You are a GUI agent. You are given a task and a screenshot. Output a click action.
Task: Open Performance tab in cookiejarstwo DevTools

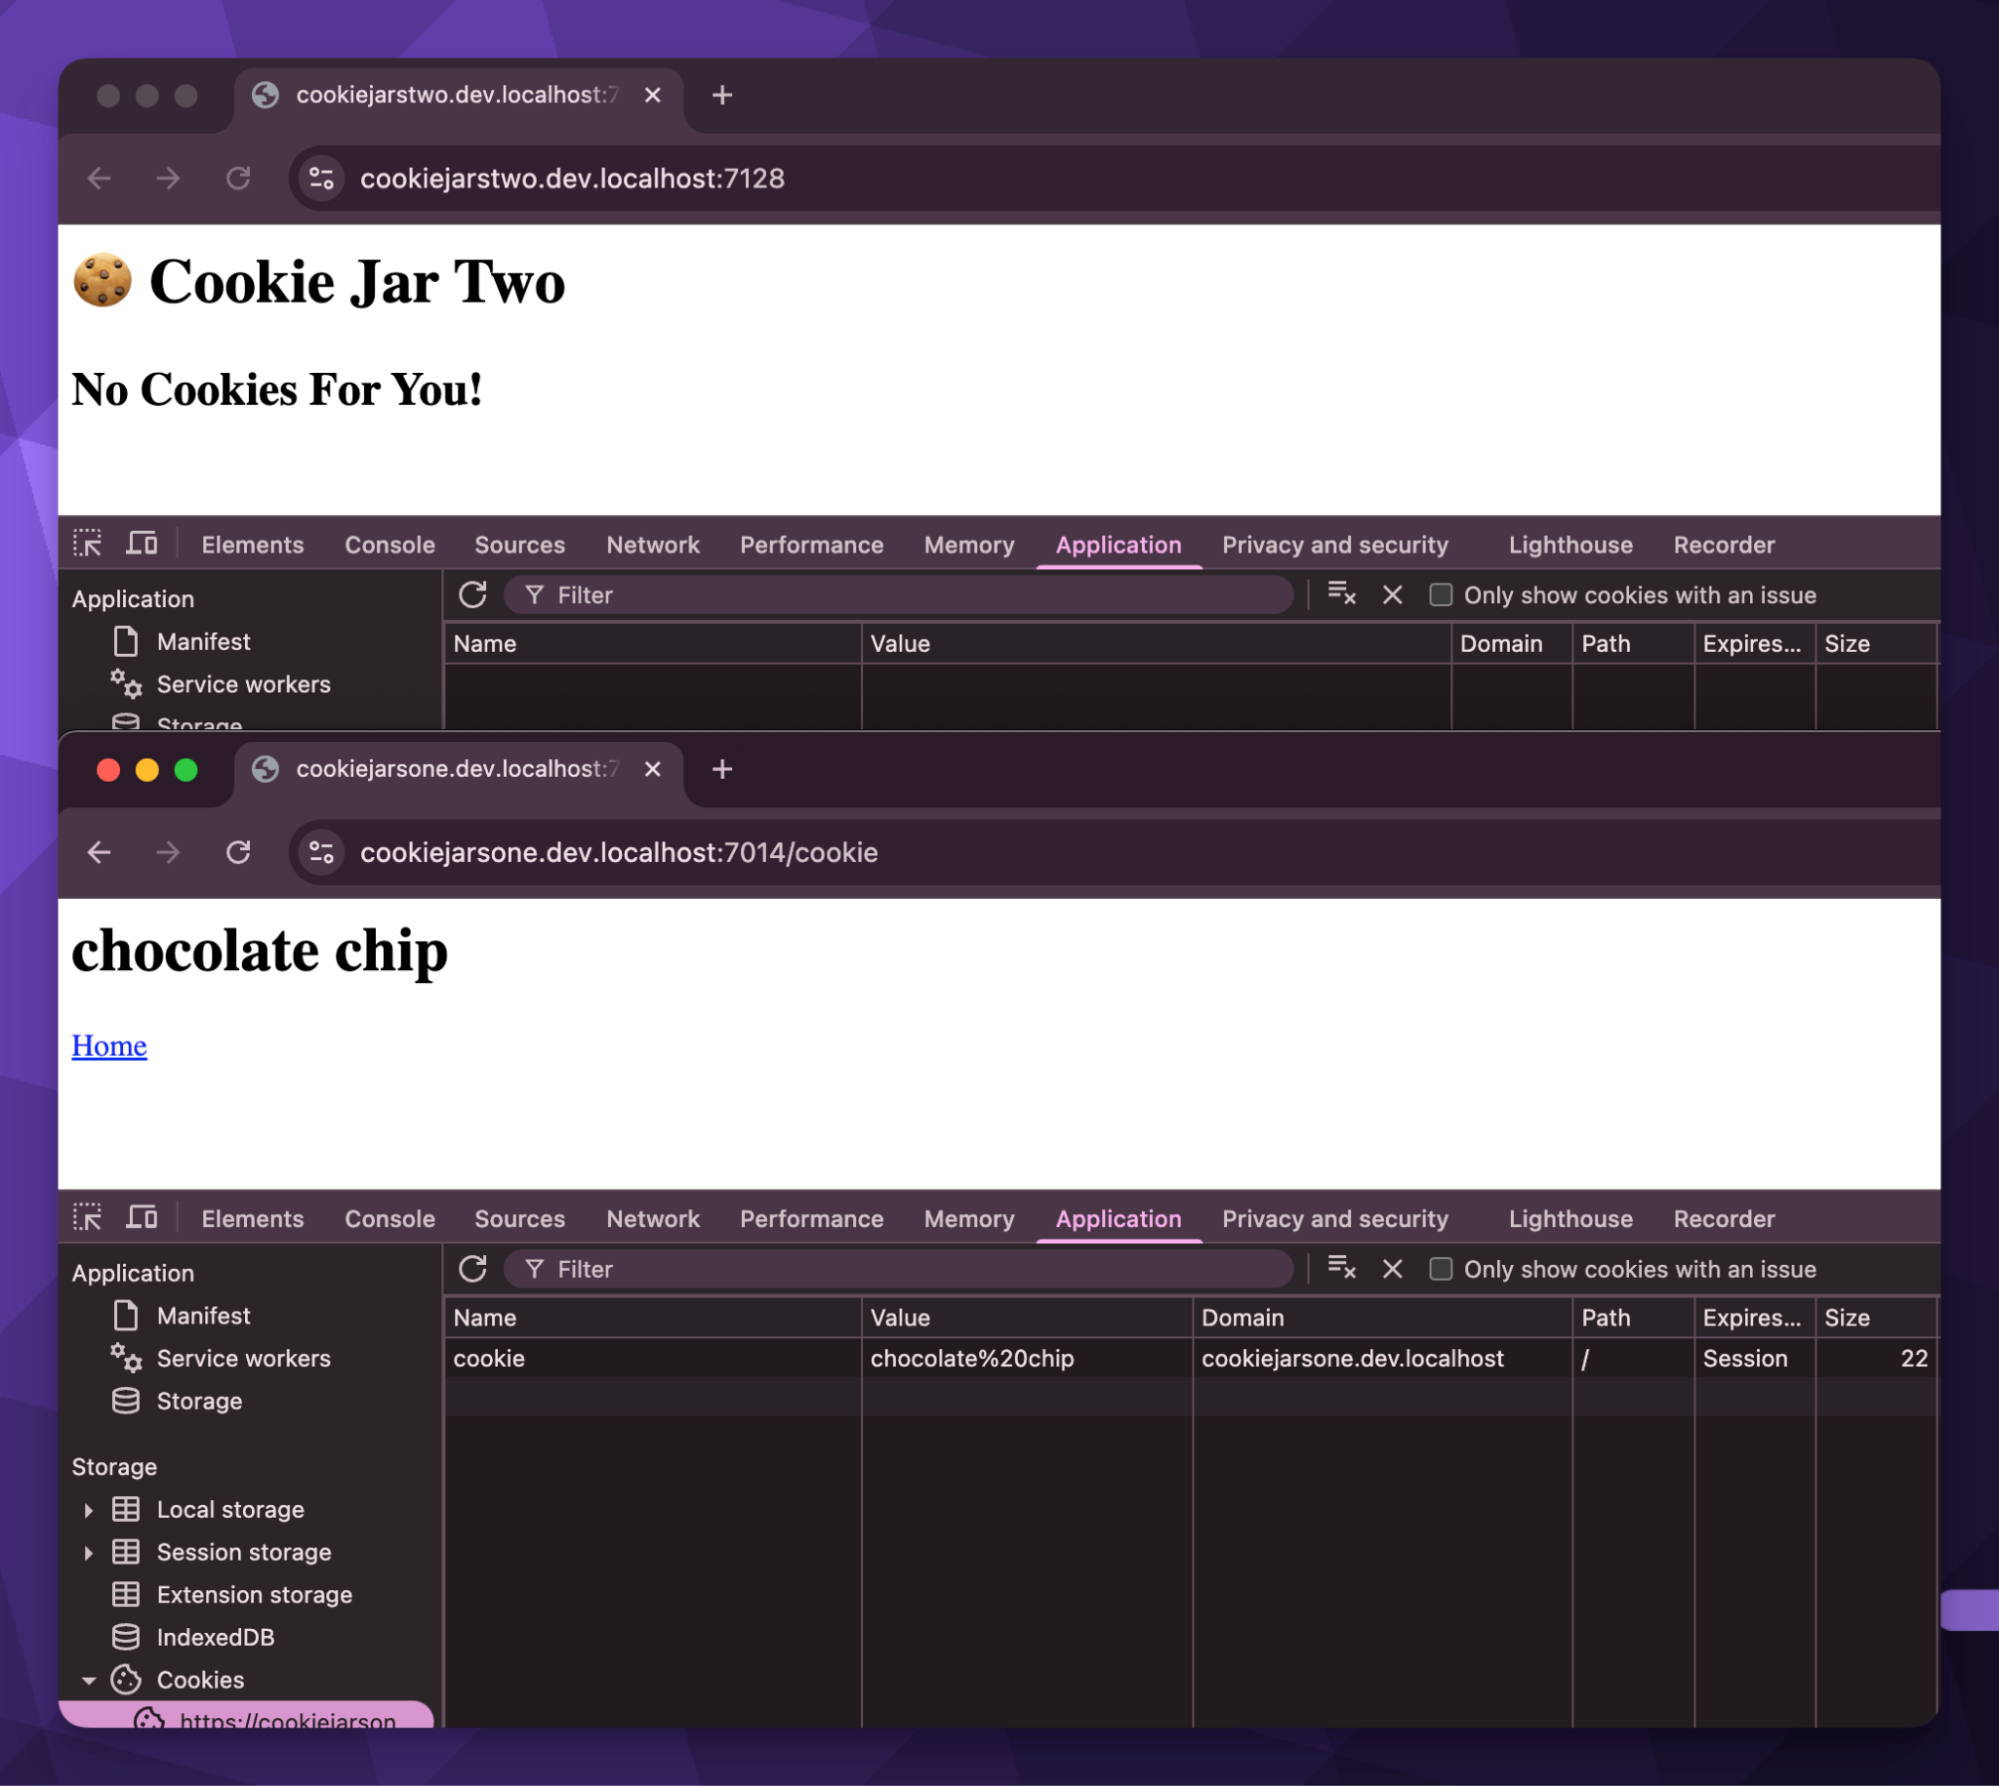click(x=811, y=545)
